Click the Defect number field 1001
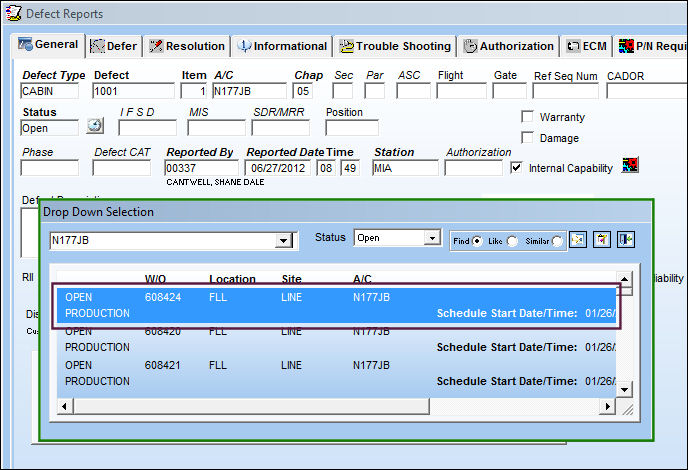688x470 pixels. (x=133, y=91)
